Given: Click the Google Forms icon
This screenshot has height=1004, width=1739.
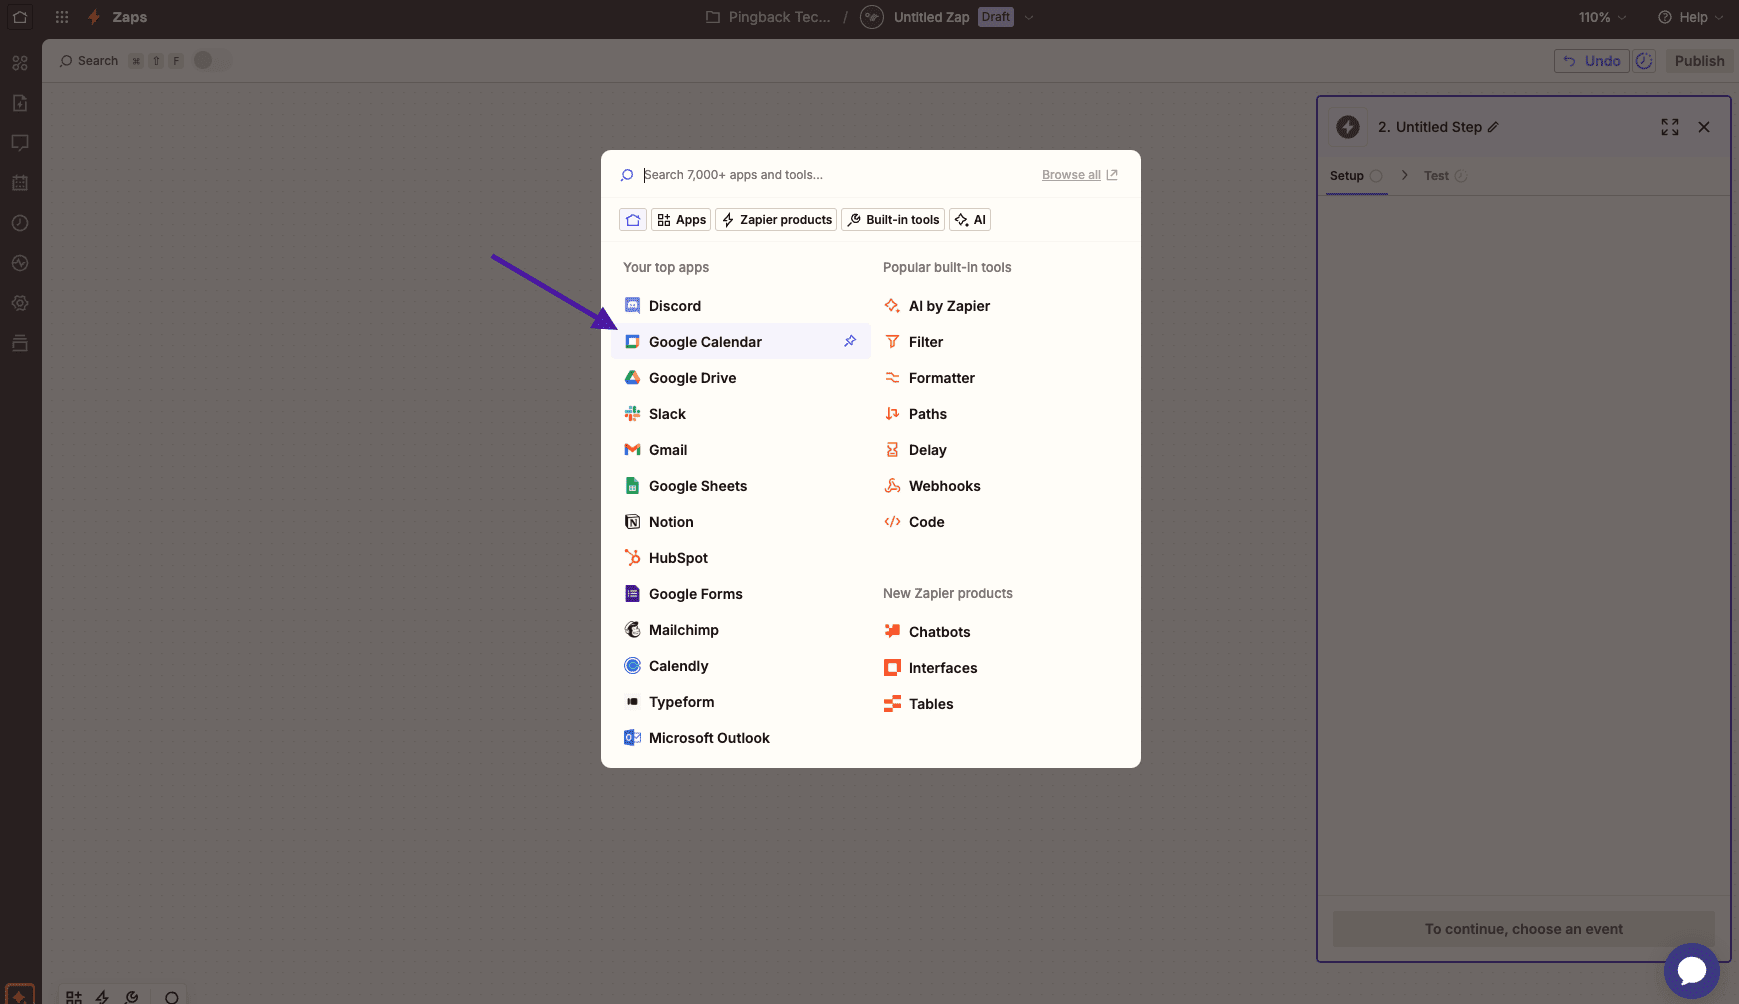Looking at the screenshot, I should 632,593.
